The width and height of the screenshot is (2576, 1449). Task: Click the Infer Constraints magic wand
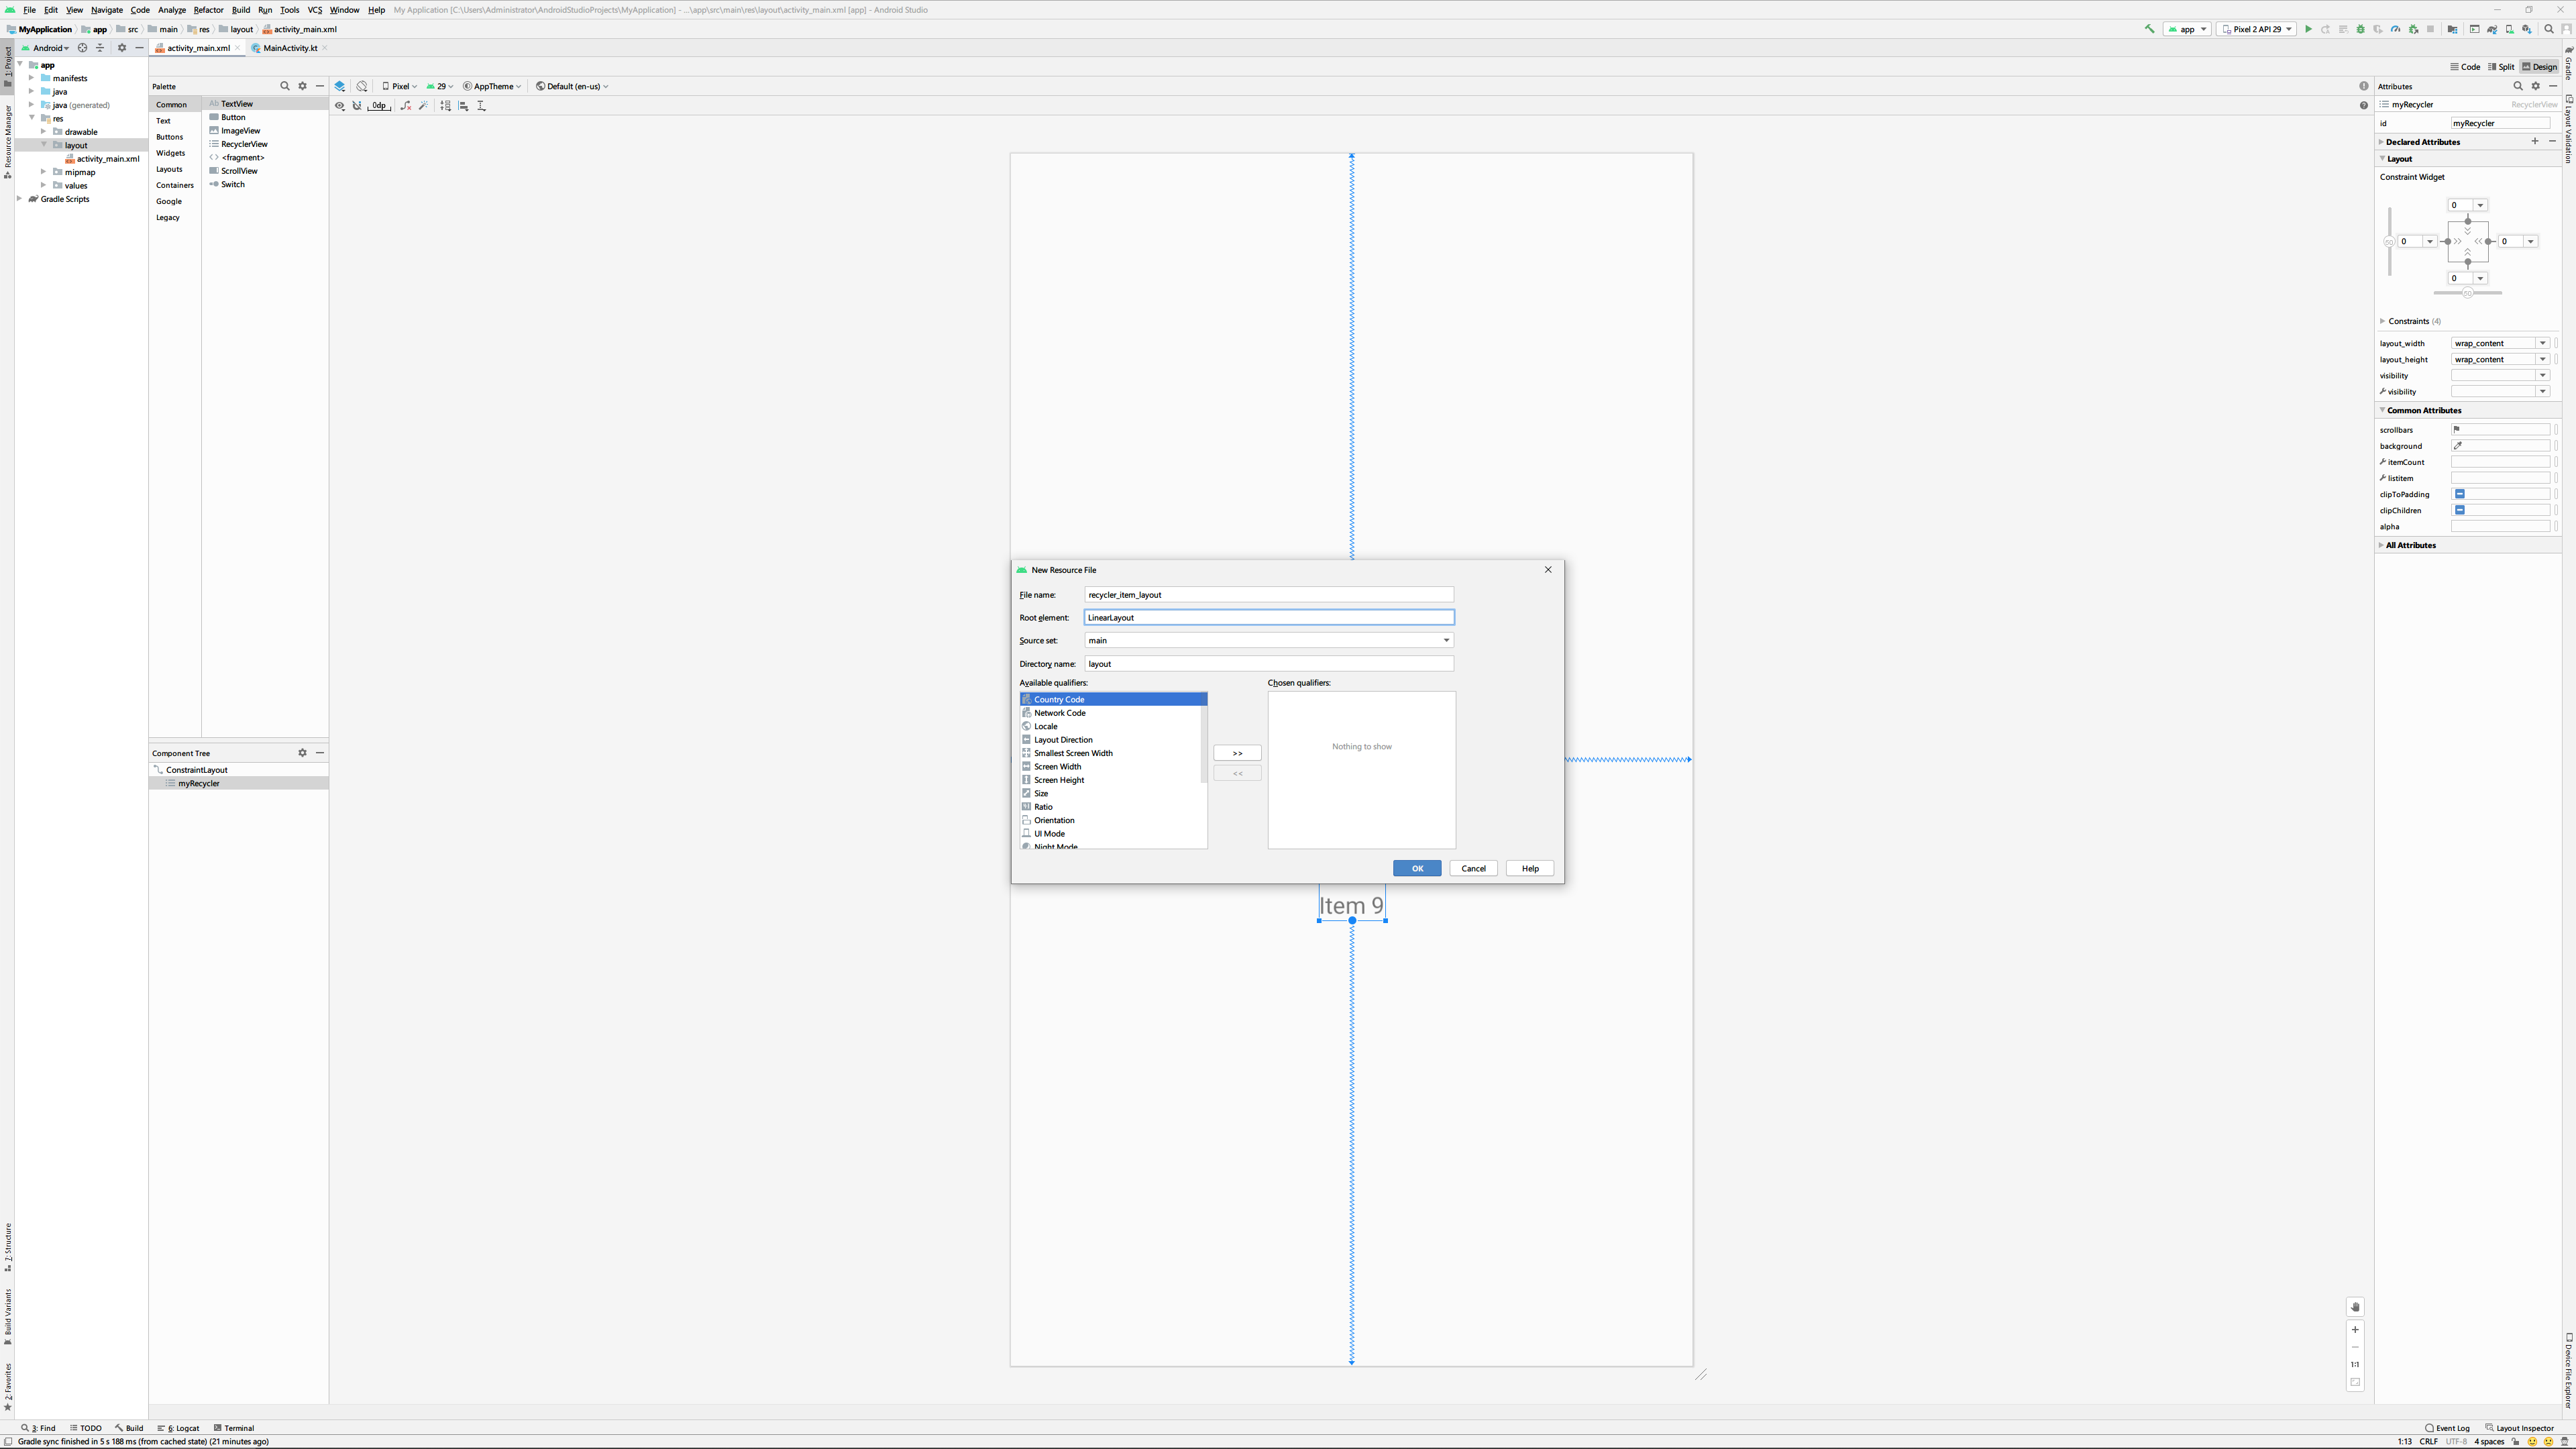tap(423, 106)
